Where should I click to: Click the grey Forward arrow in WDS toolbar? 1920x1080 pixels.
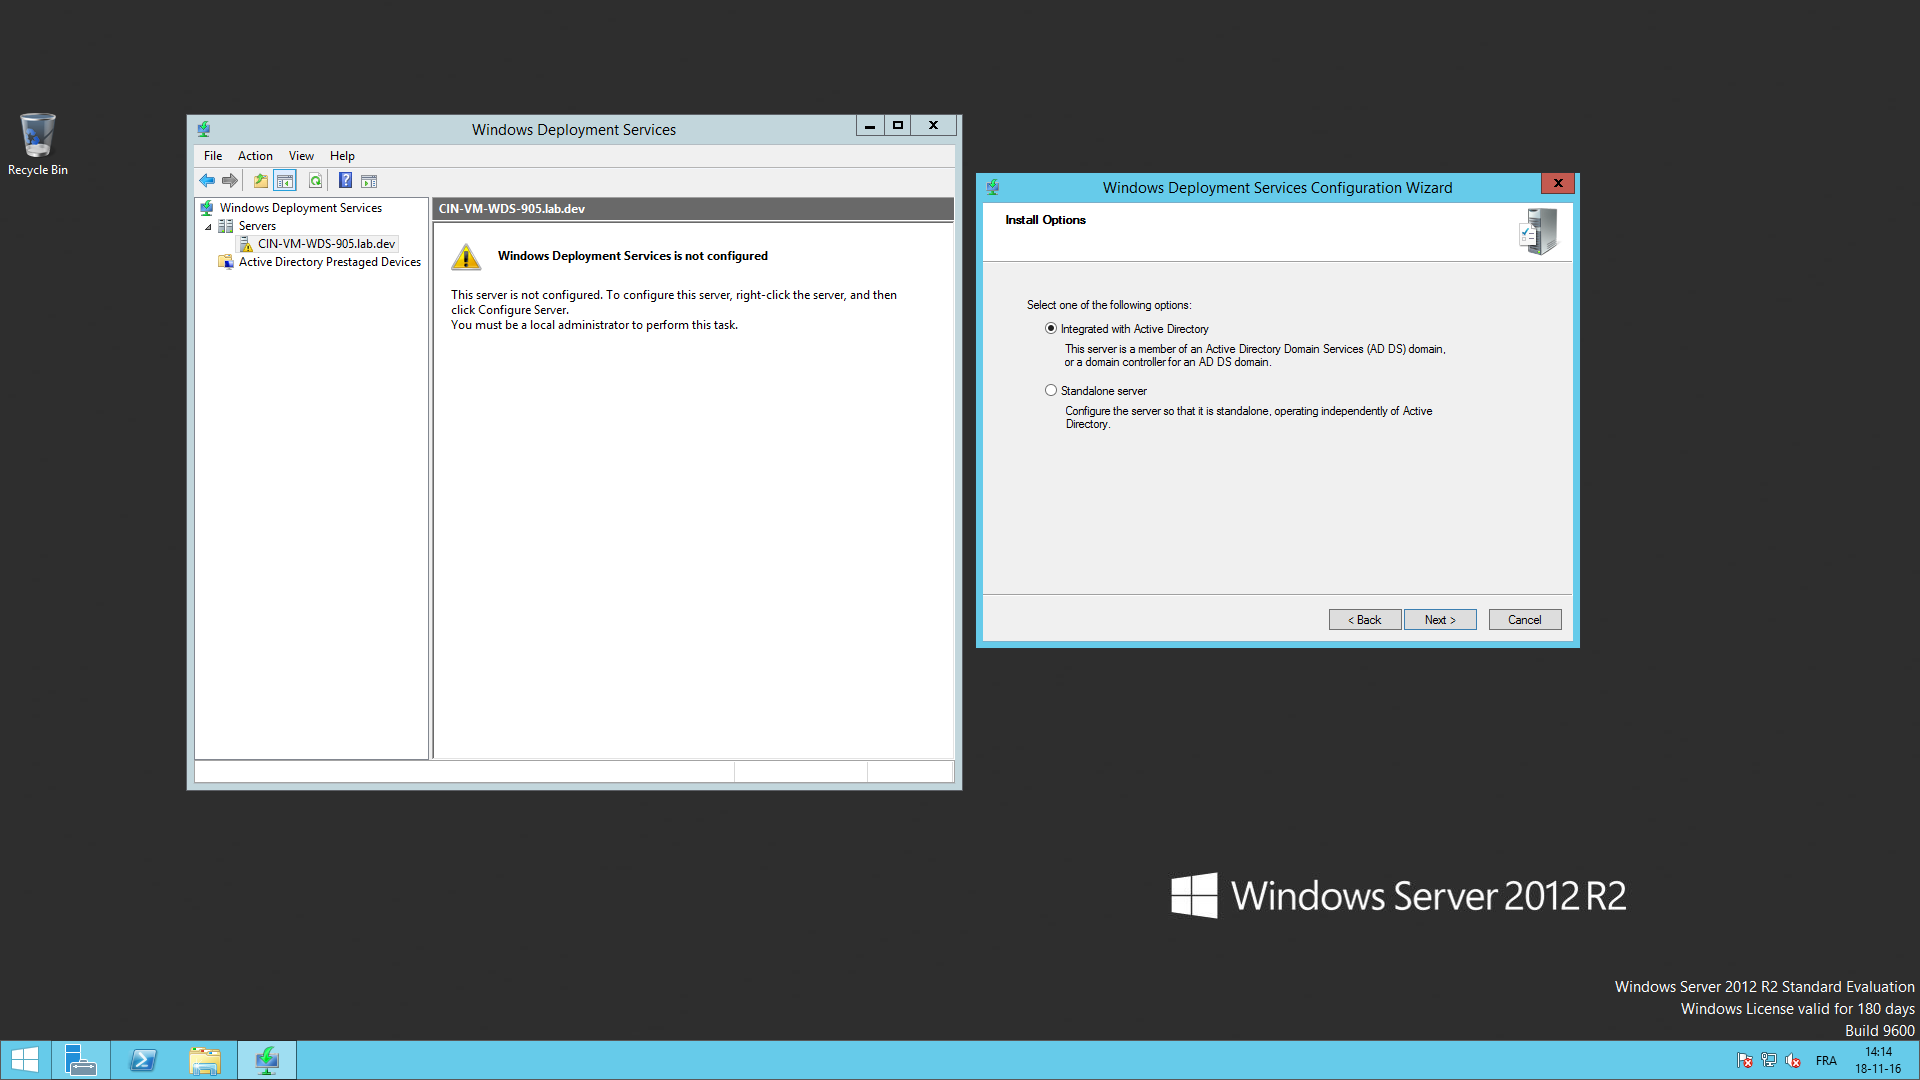230,181
